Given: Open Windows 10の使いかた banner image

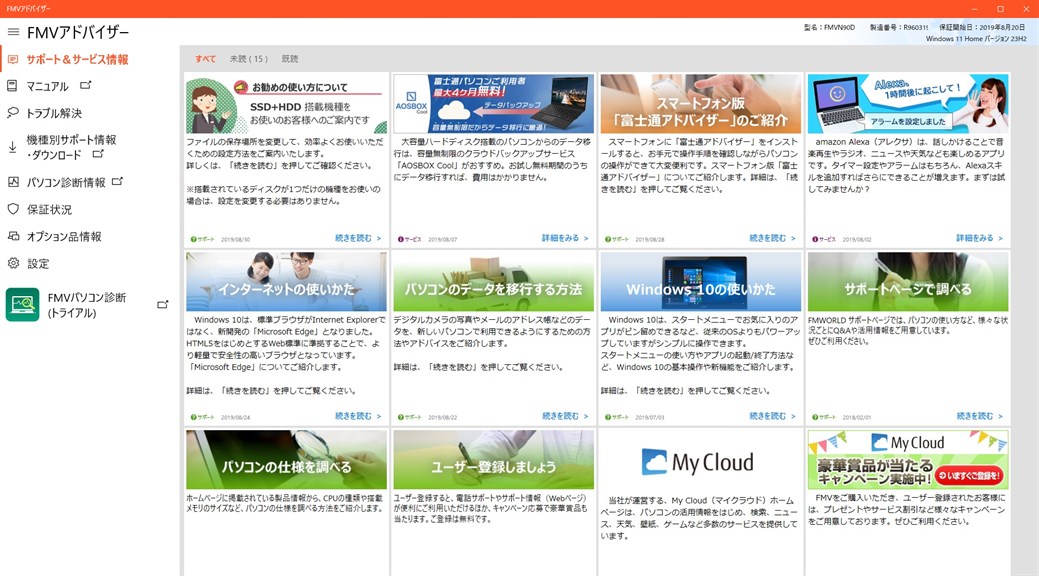Looking at the screenshot, I should point(700,282).
